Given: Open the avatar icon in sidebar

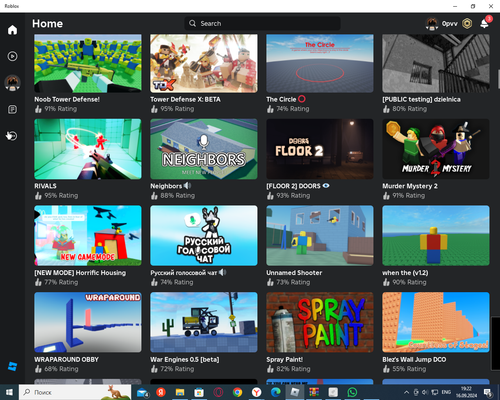Looking at the screenshot, I should click(x=12, y=83).
